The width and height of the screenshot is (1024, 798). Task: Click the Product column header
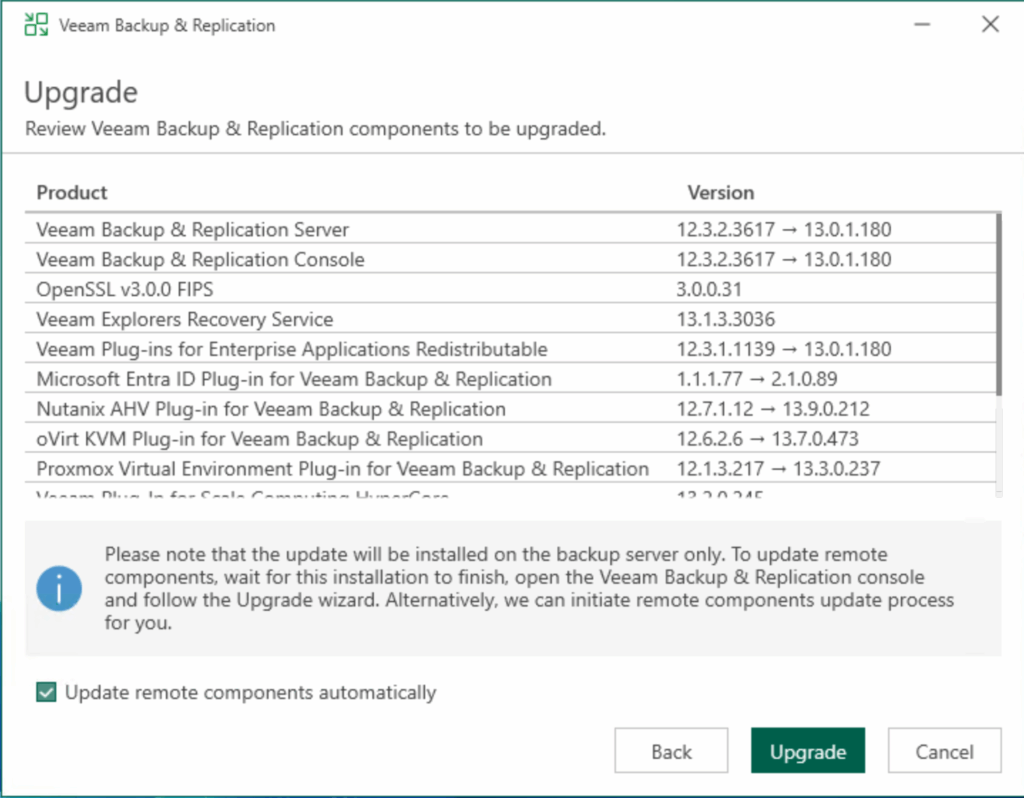(72, 192)
